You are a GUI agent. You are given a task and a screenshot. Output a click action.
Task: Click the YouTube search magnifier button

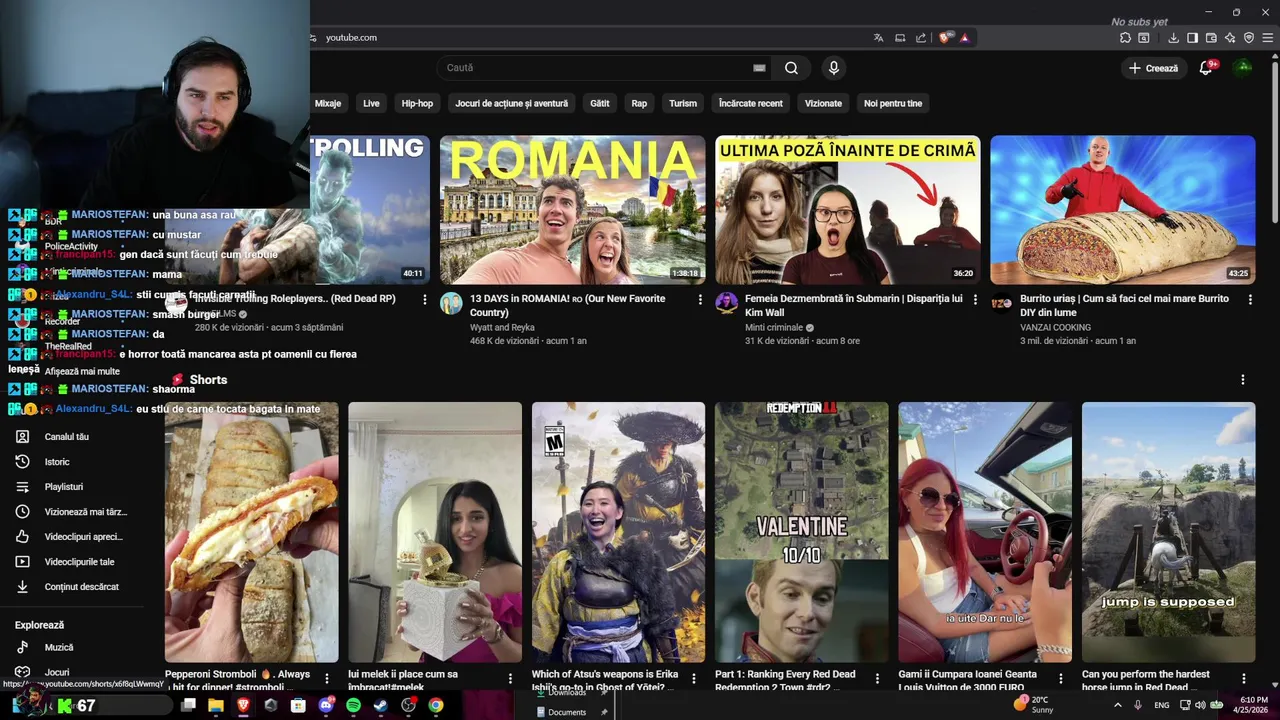tap(791, 68)
